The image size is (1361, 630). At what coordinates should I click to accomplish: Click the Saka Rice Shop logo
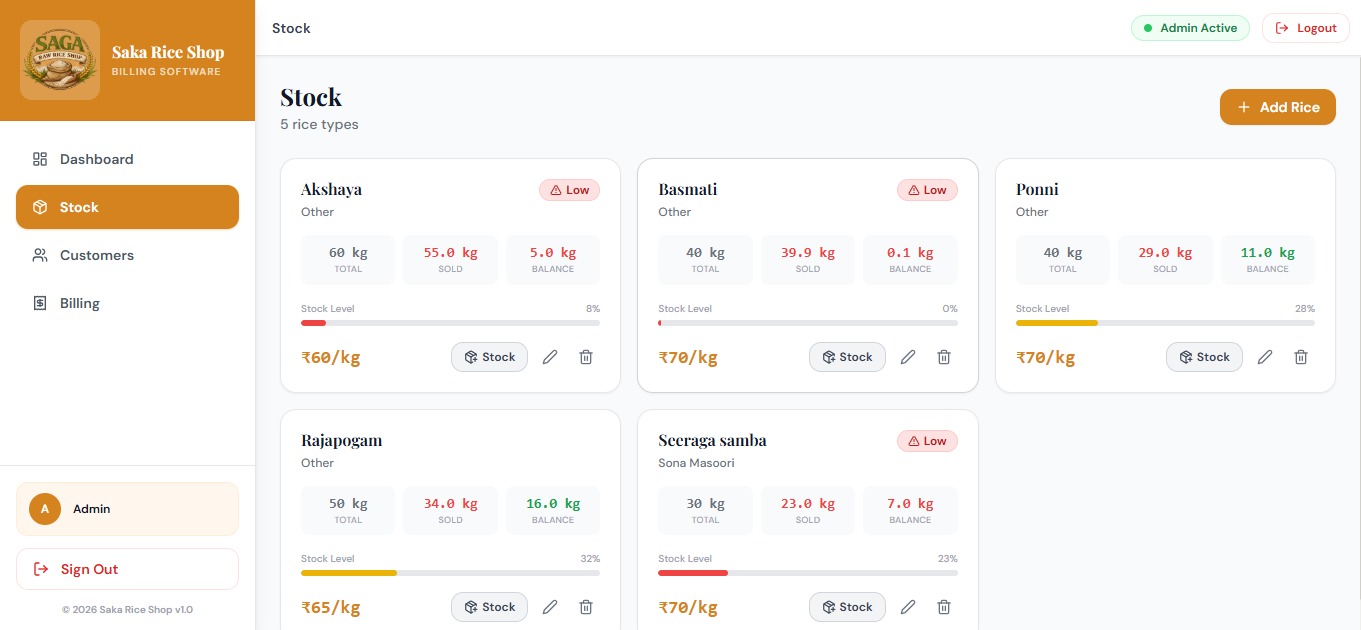pyautogui.click(x=60, y=59)
